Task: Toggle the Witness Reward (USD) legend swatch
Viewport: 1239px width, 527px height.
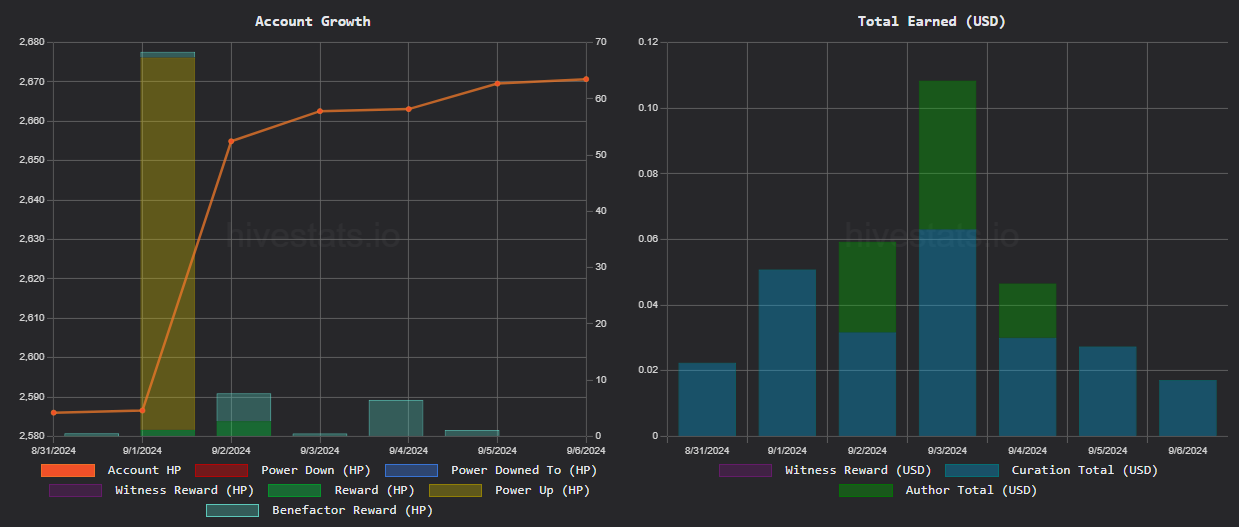Action: click(745, 470)
